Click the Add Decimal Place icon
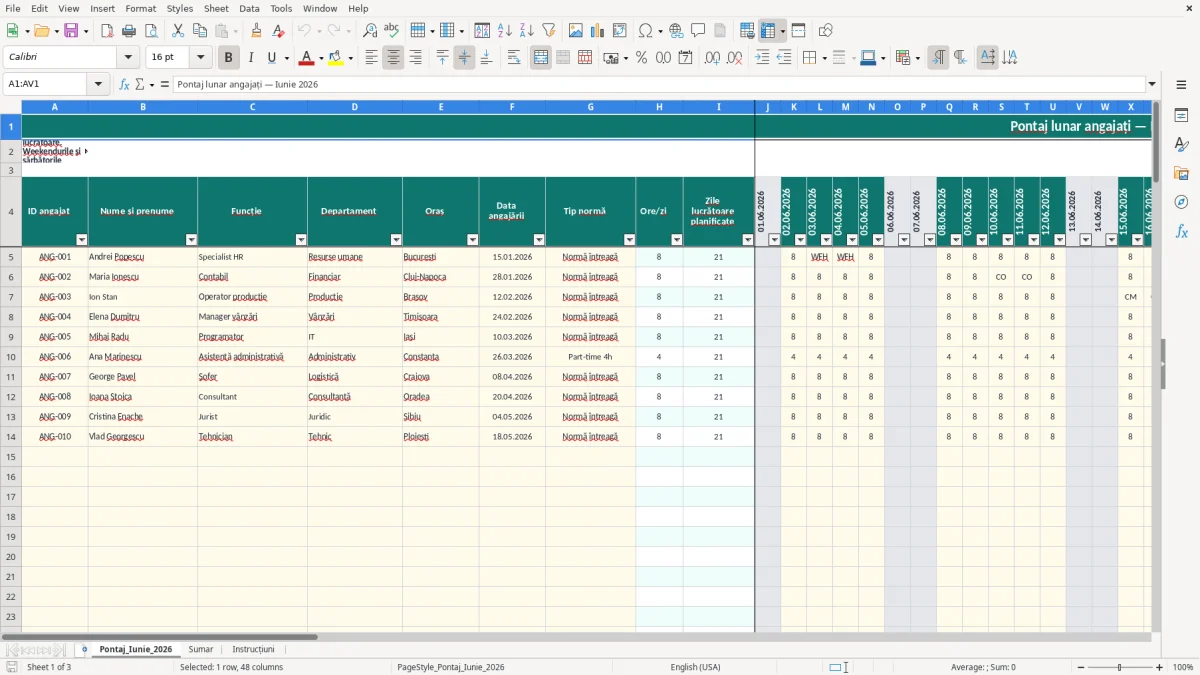Screen dimensions: 1200x675 pyautogui.click(x=713, y=58)
